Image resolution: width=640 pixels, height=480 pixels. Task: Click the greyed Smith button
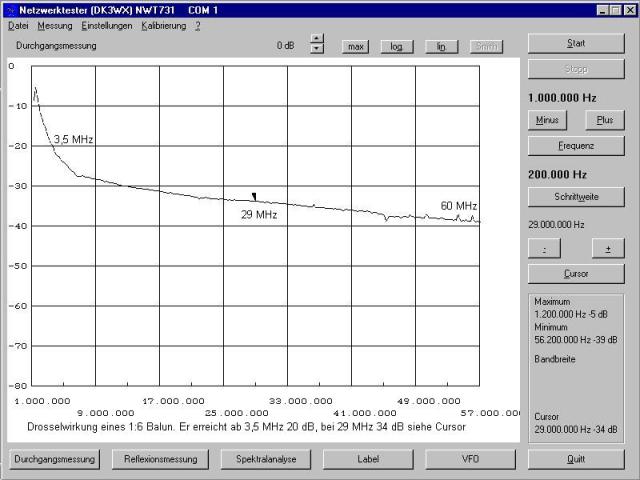[x=486, y=47]
